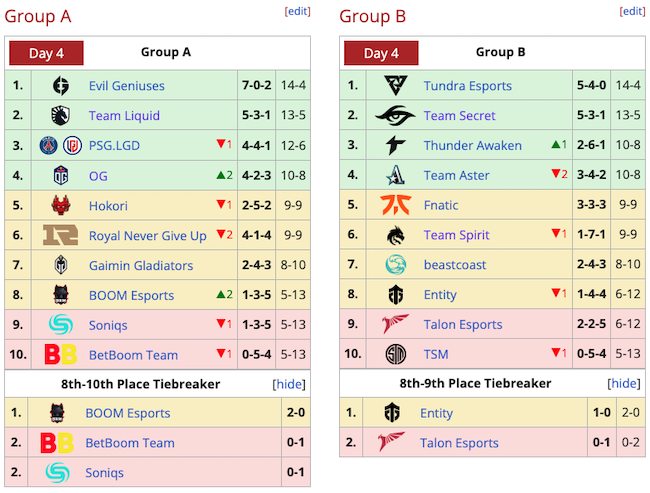The height and width of the screenshot is (493, 650).
Task: Open the Team Secret team link
Action: tap(459, 115)
